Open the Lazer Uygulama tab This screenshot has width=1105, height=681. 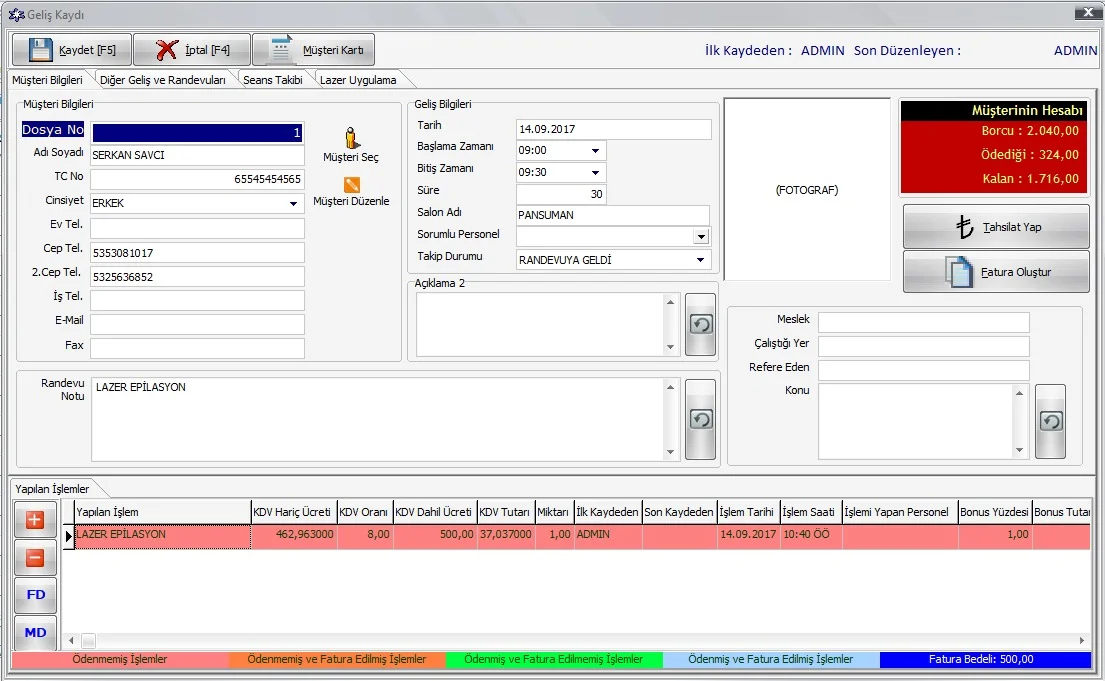(358, 80)
